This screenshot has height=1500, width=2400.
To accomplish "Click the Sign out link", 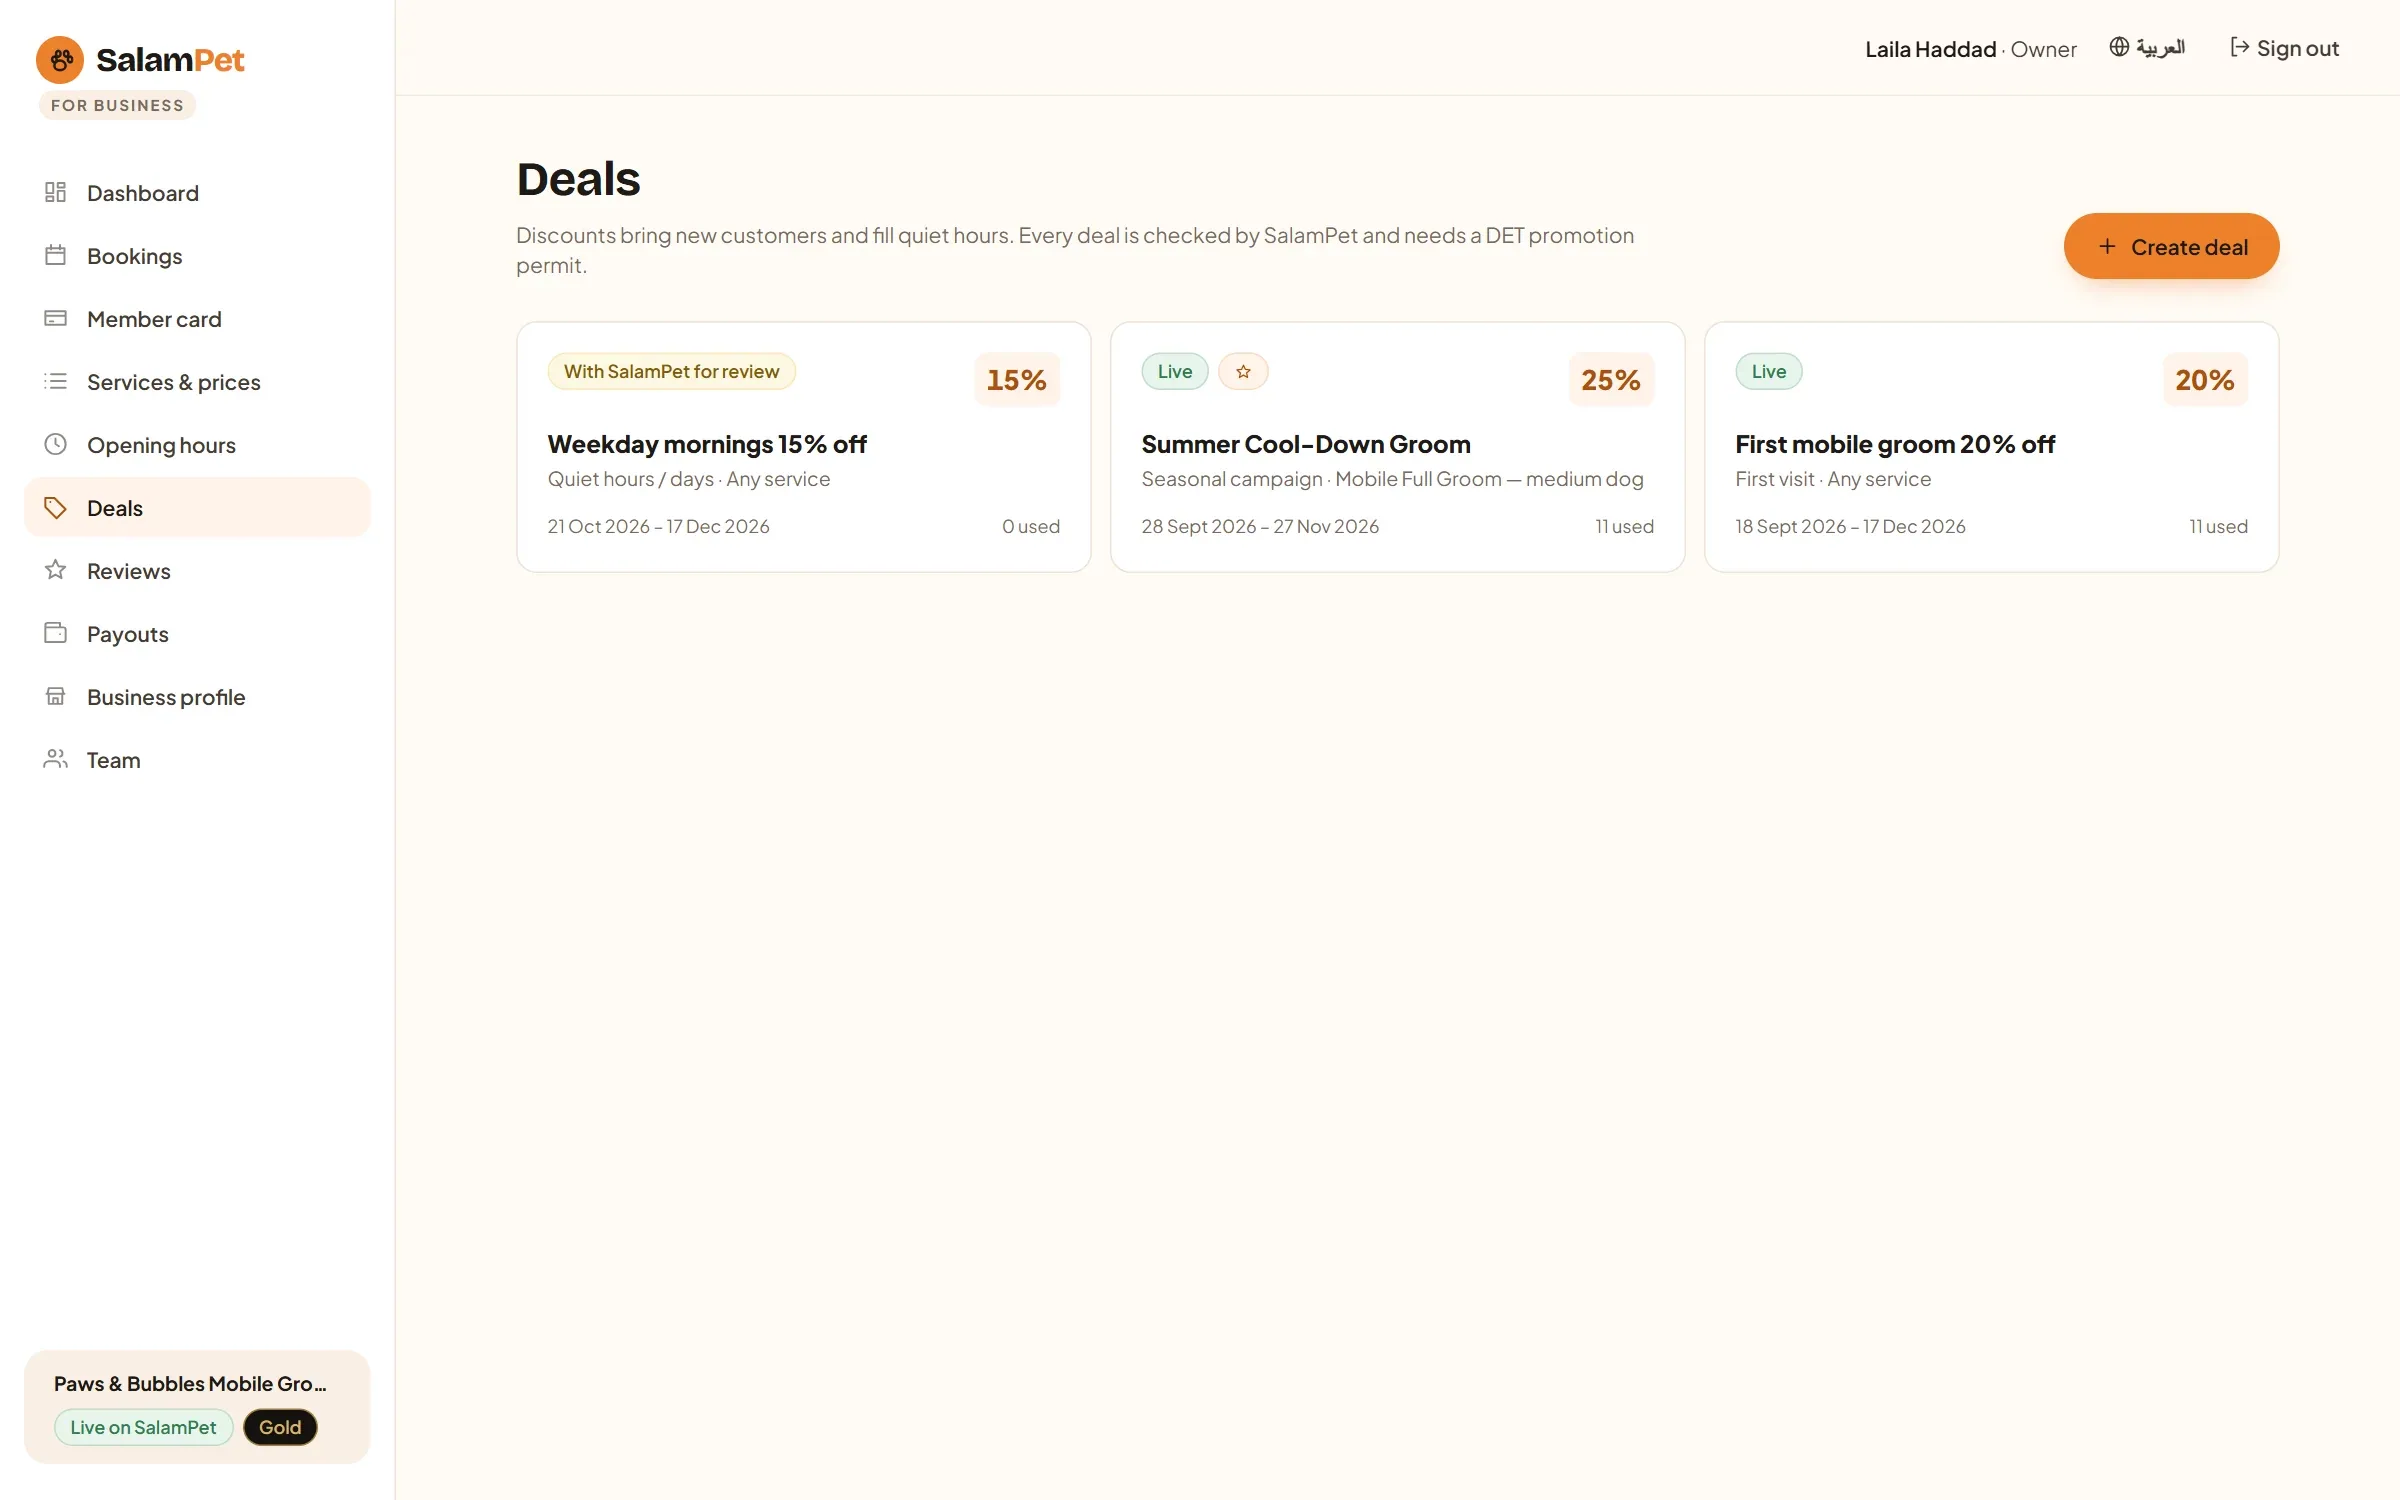I will pos(2285,48).
